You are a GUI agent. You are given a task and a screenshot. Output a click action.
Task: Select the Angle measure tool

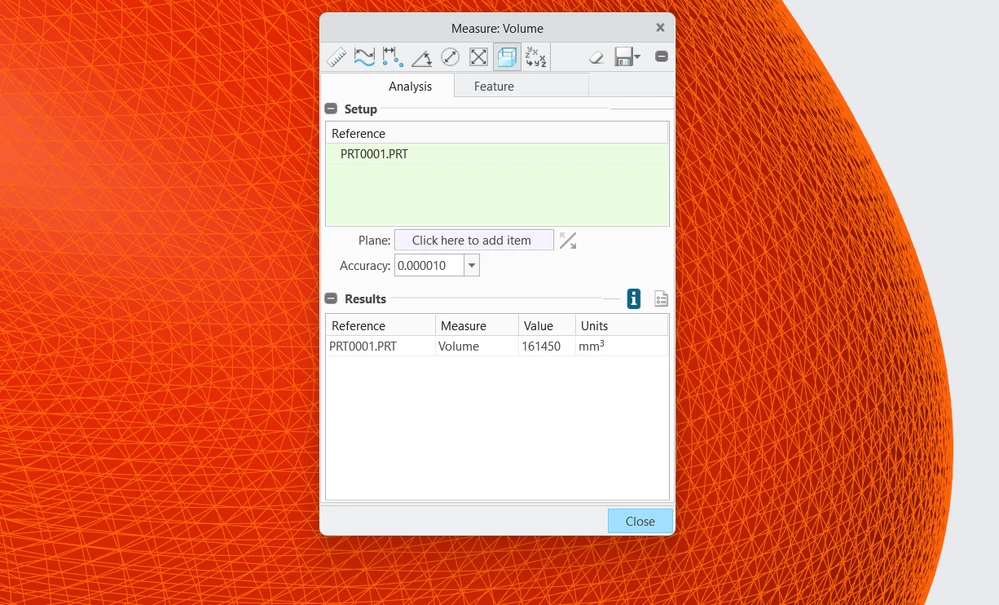pos(421,57)
